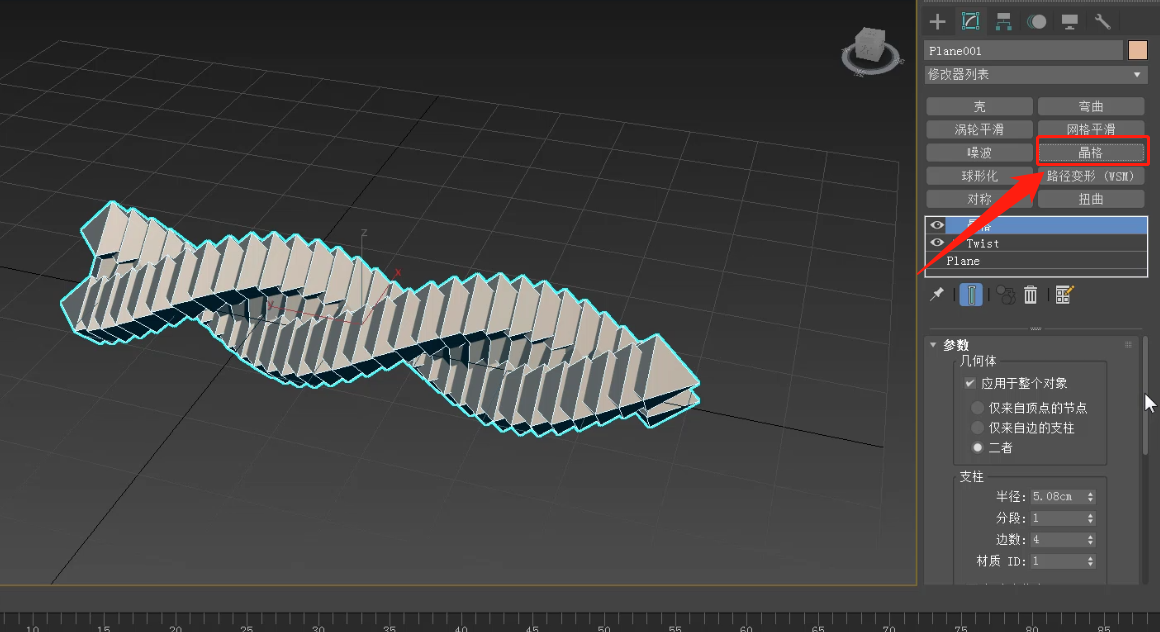Image resolution: width=1160 pixels, height=632 pixels.
Task: Open the Motion panel tab
Action: point(1036,21)
